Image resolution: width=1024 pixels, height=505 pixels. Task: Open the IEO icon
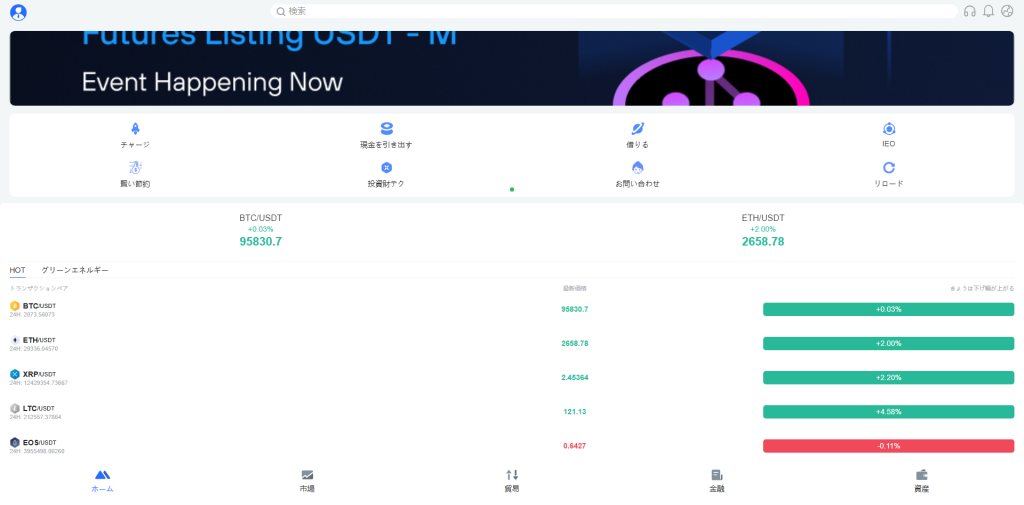coord(889,129)
